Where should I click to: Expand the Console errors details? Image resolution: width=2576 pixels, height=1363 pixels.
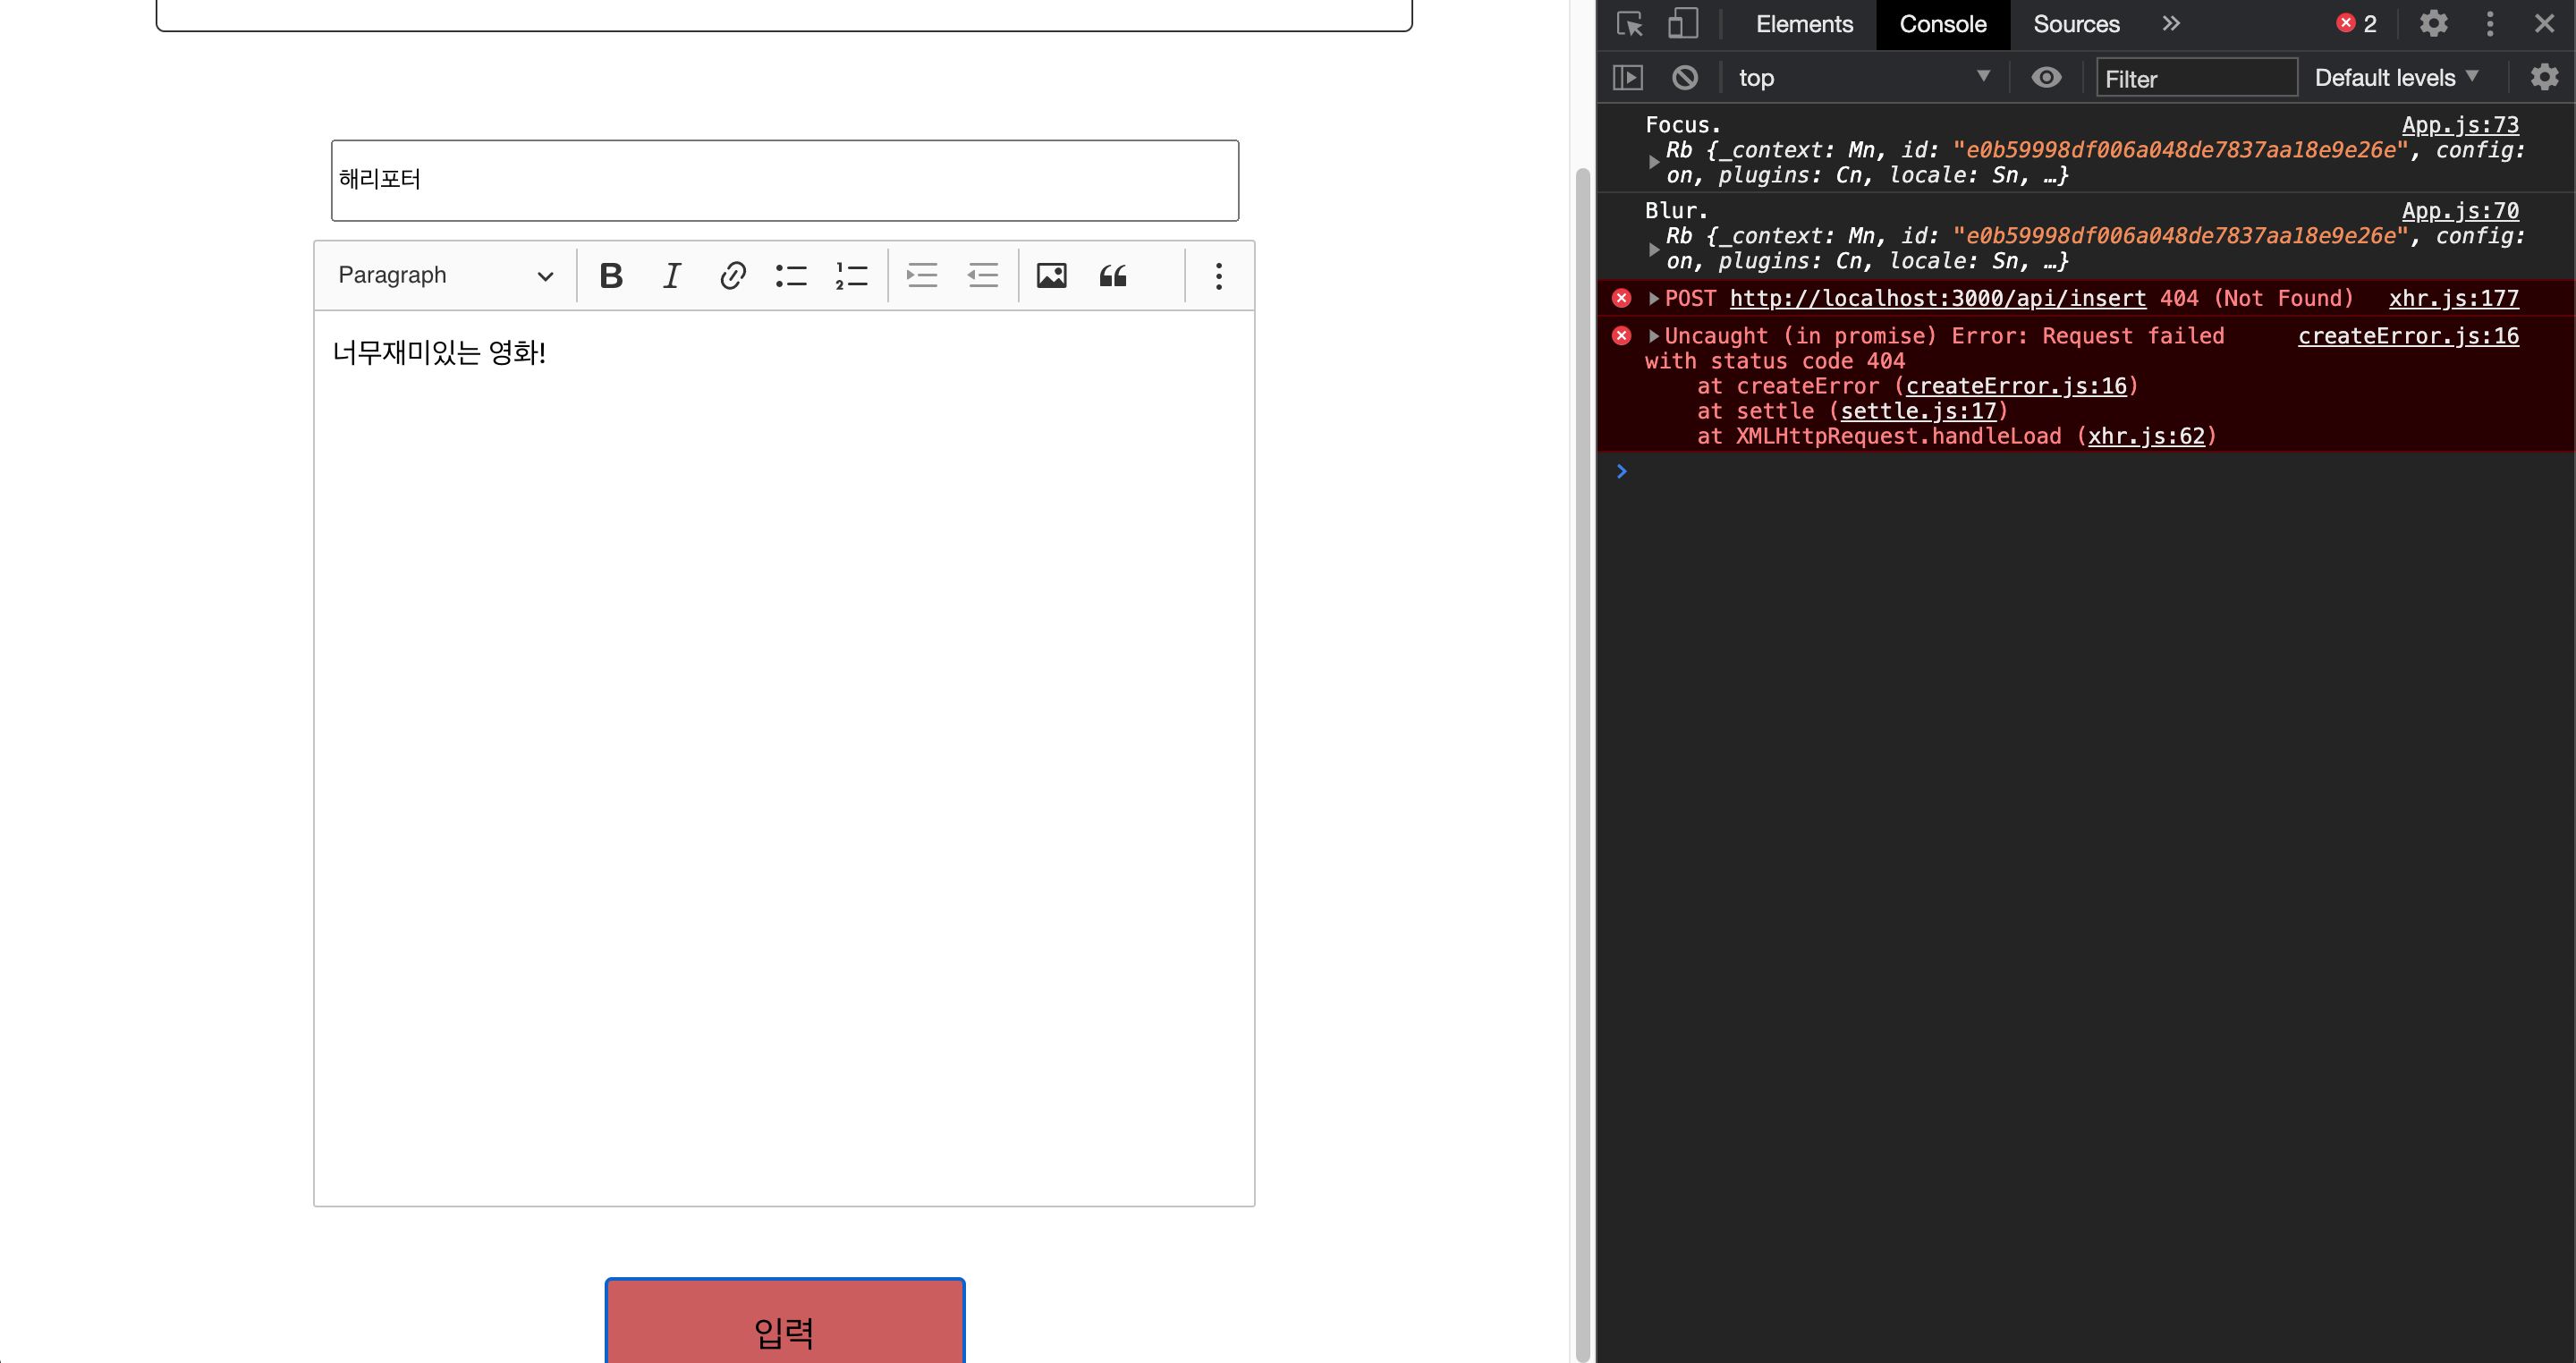coord(1653,296)
